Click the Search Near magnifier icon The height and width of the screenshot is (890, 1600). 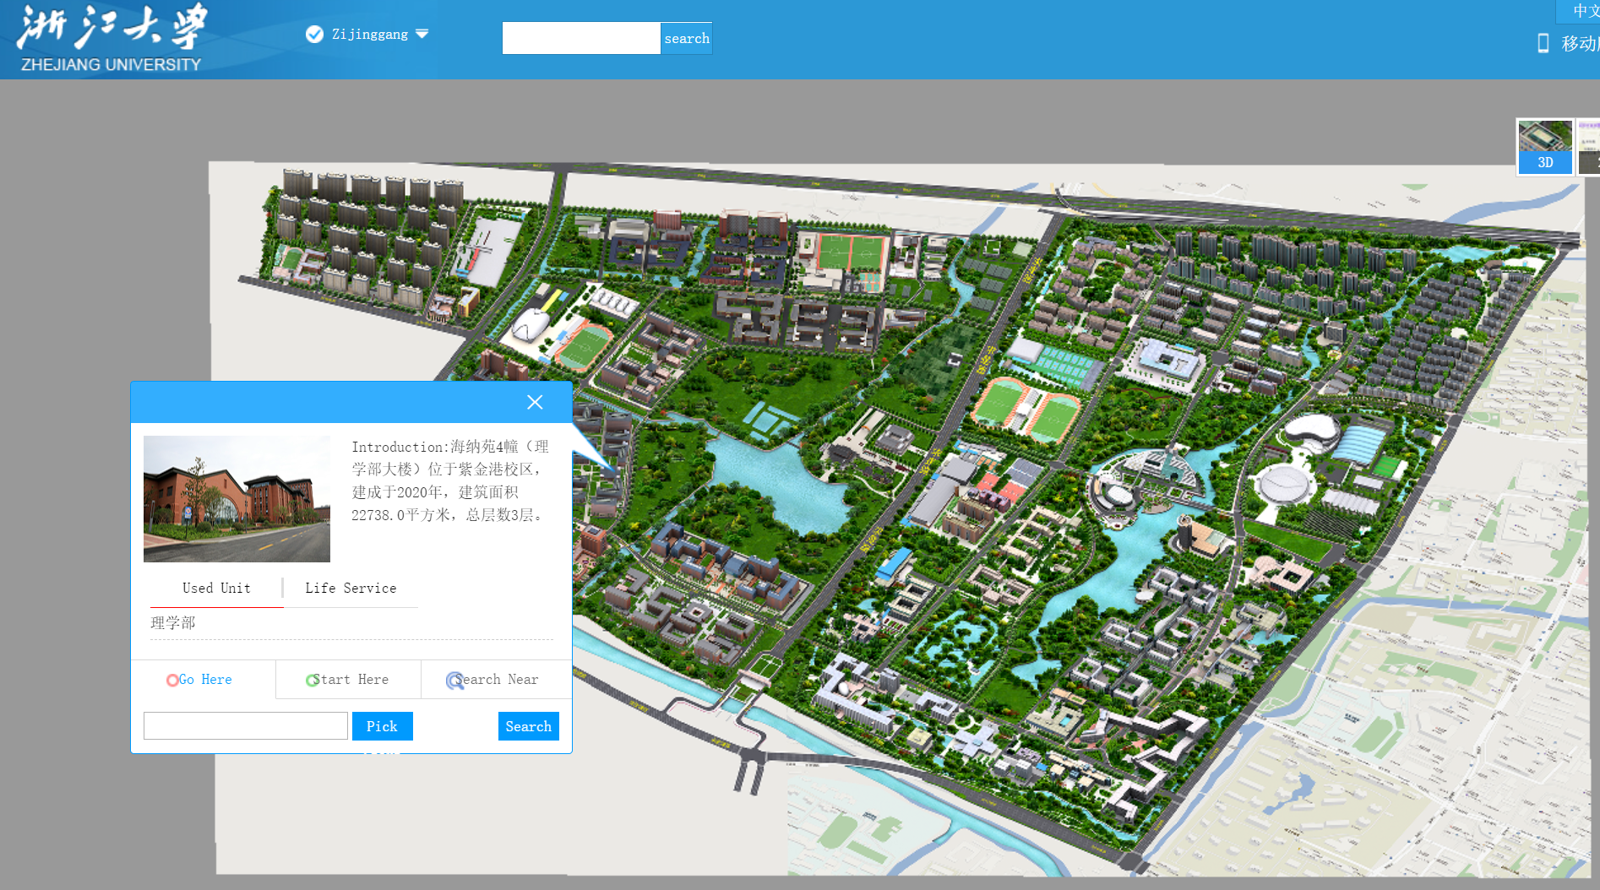454,681
